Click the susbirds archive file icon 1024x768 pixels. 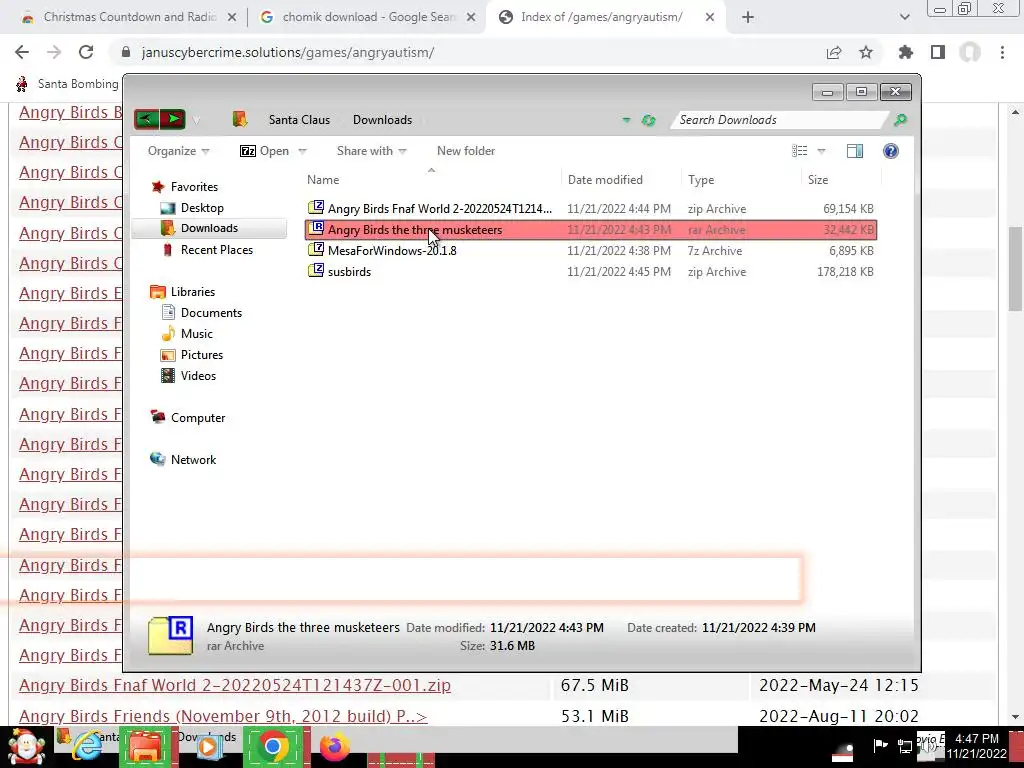coord(316,270)
